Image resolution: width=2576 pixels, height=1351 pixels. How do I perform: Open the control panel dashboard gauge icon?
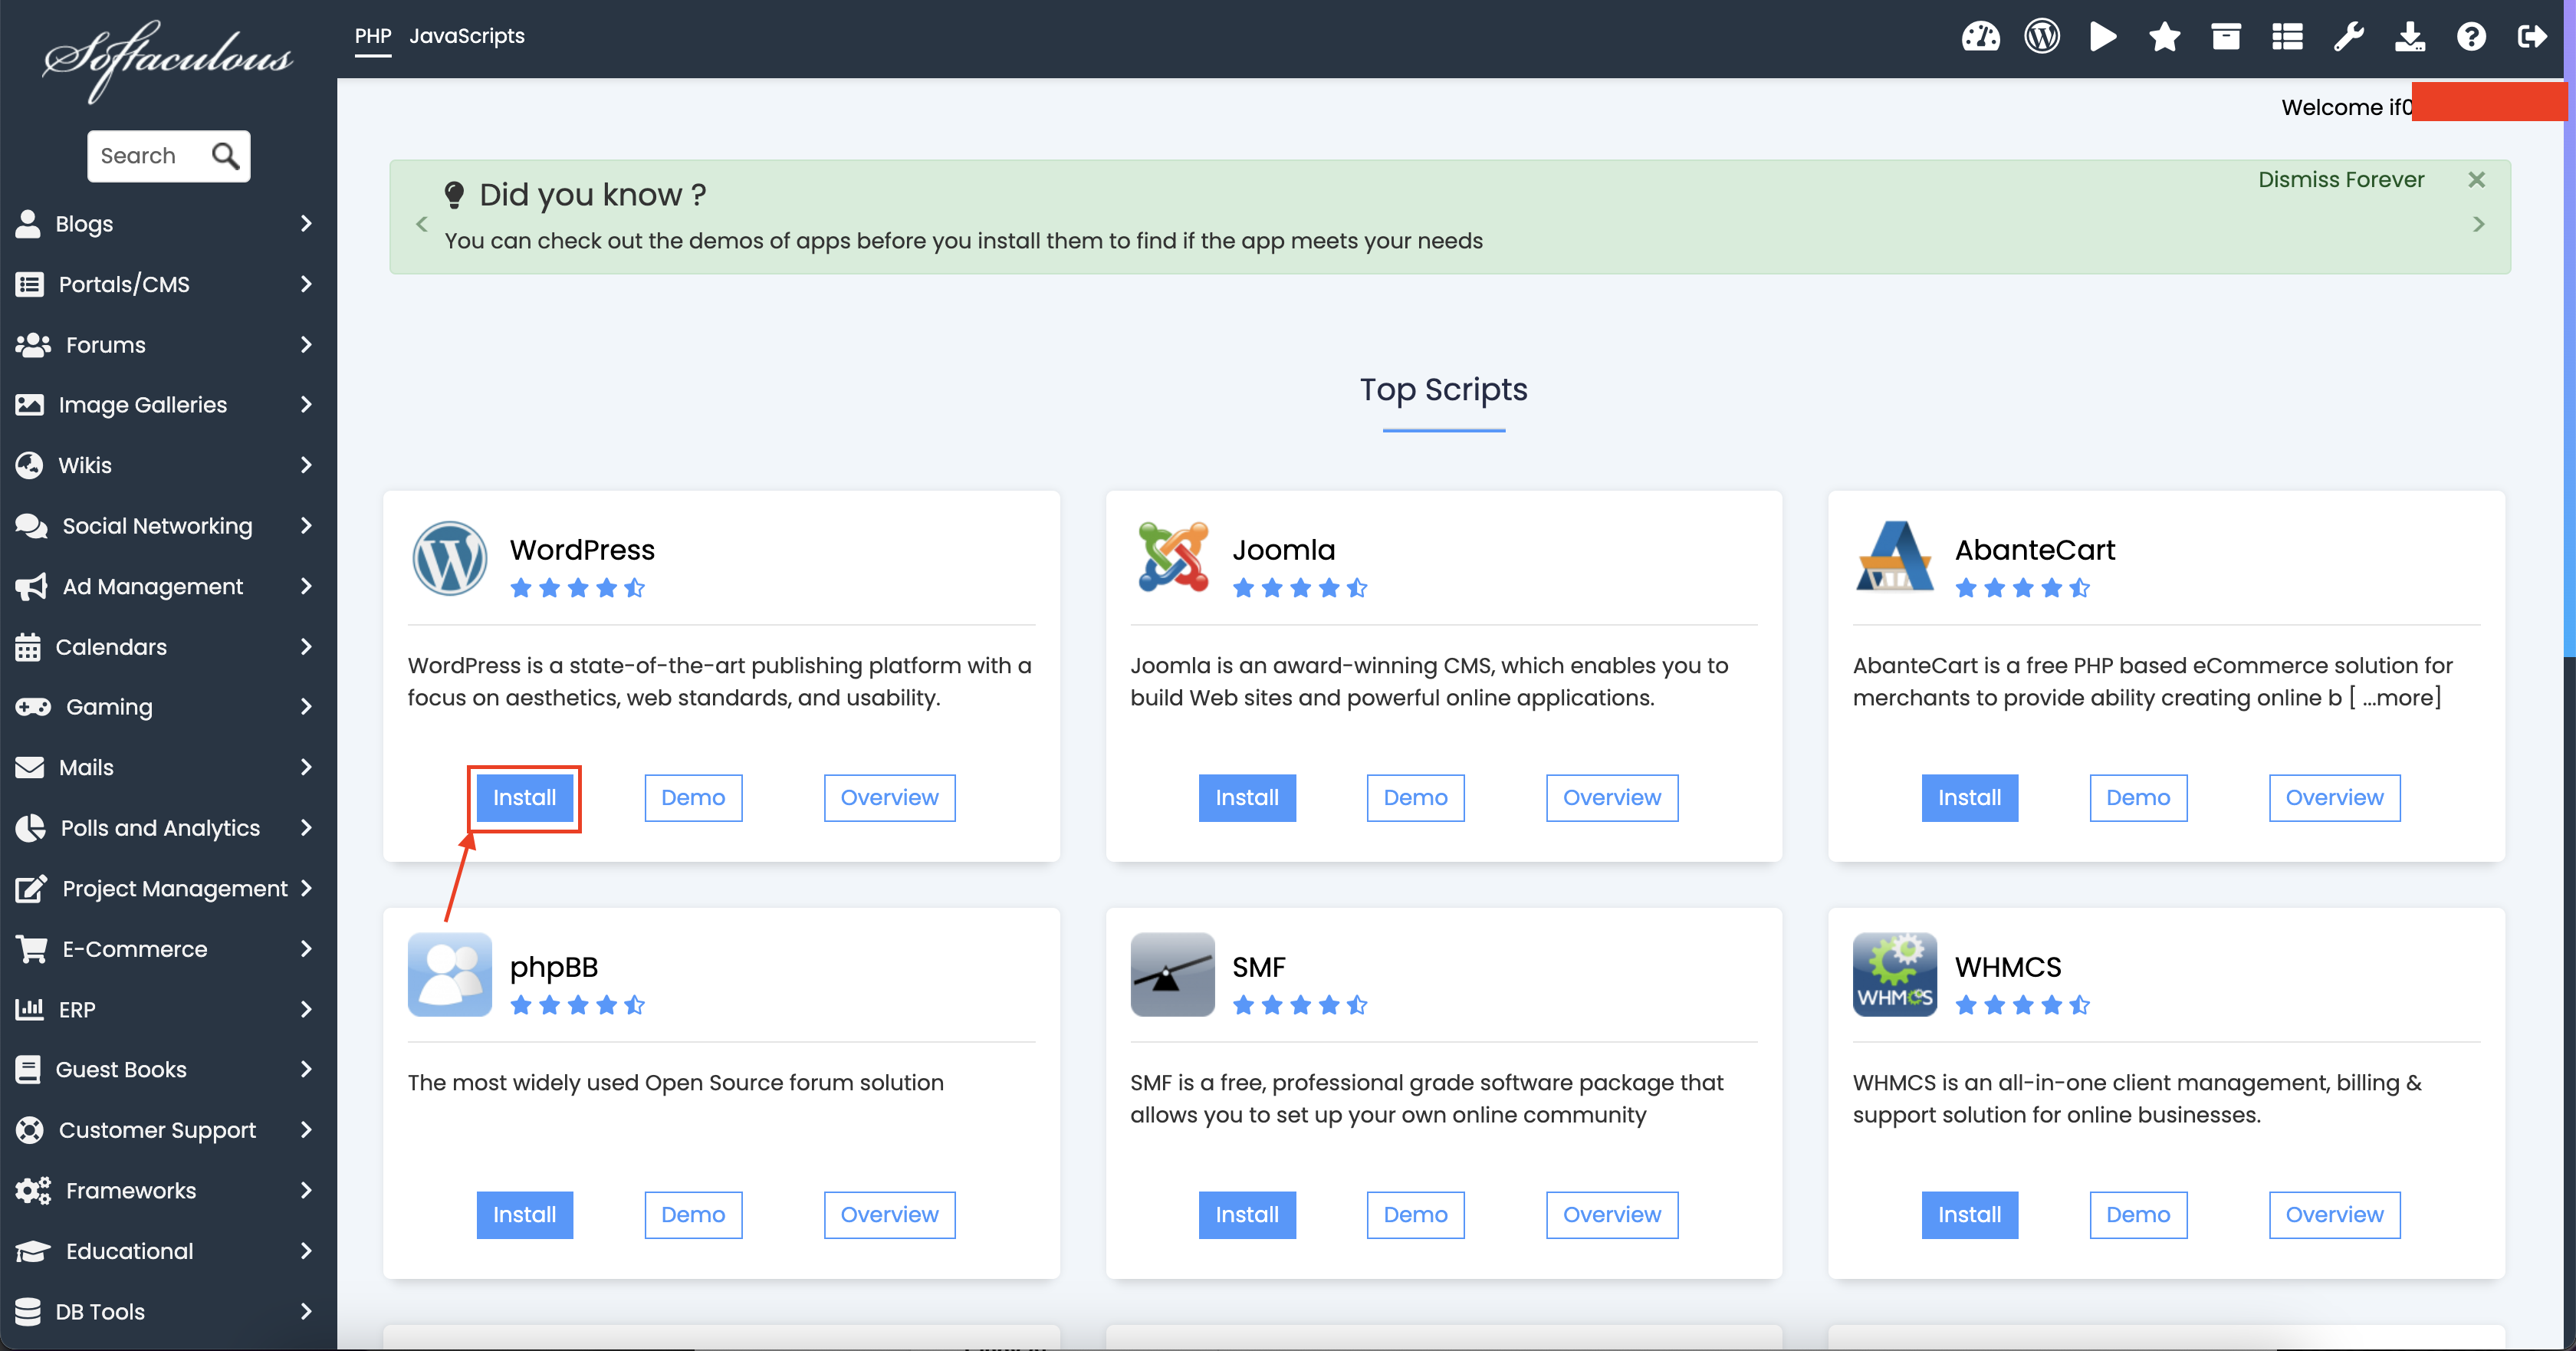[1980, 37]
